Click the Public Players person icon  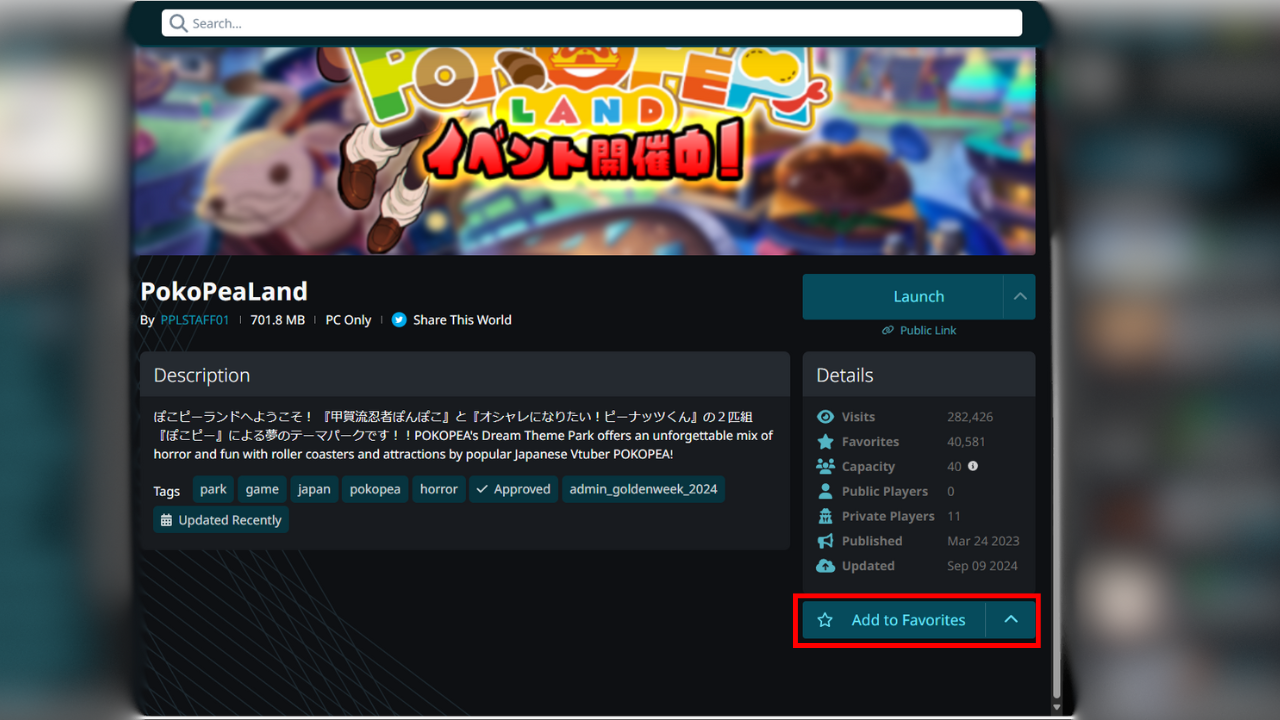pos(825,491)
